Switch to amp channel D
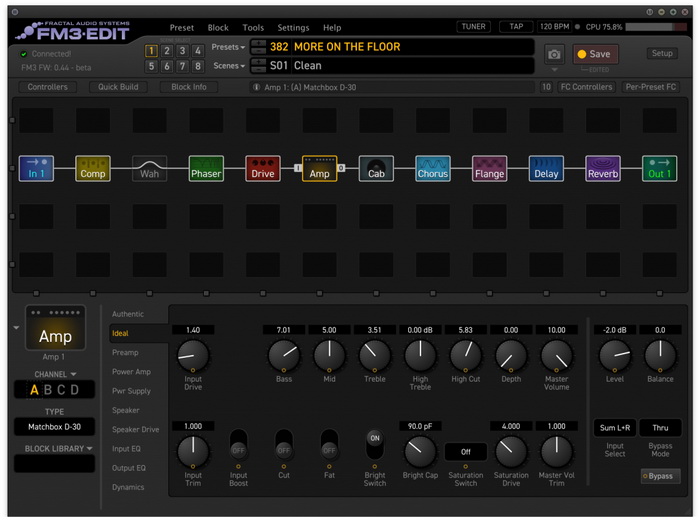This screenshot has width=700, height=526. pyautogui.click(x=75, y=390)
